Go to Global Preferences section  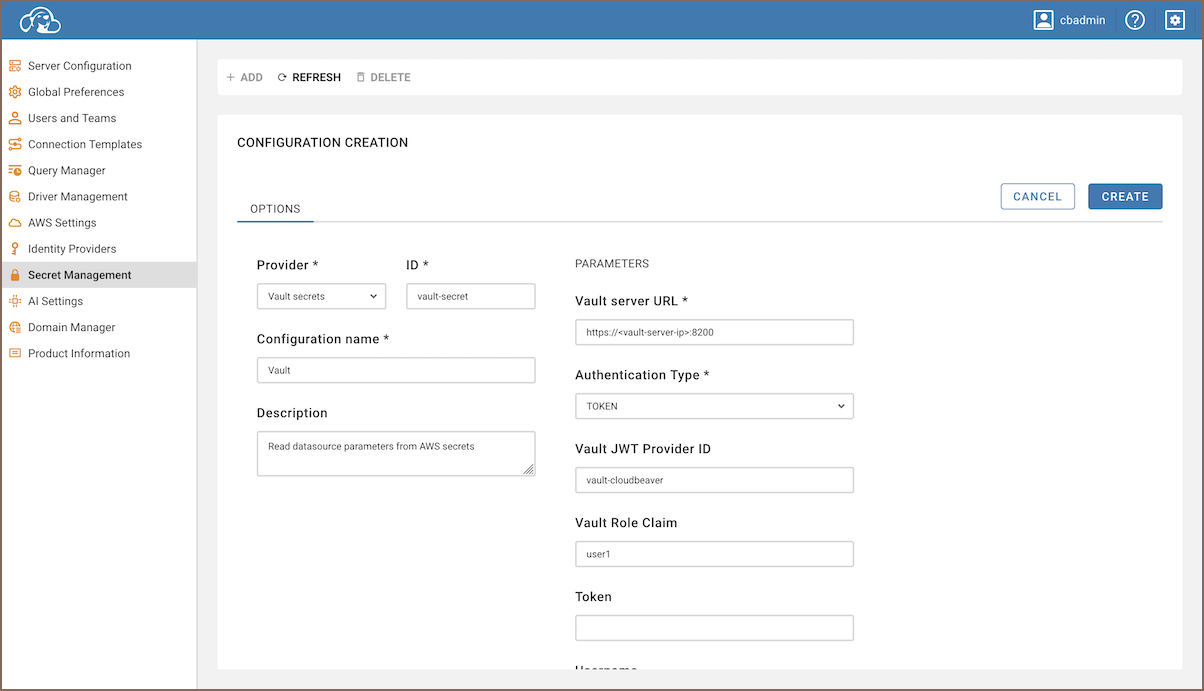[76, 92]
